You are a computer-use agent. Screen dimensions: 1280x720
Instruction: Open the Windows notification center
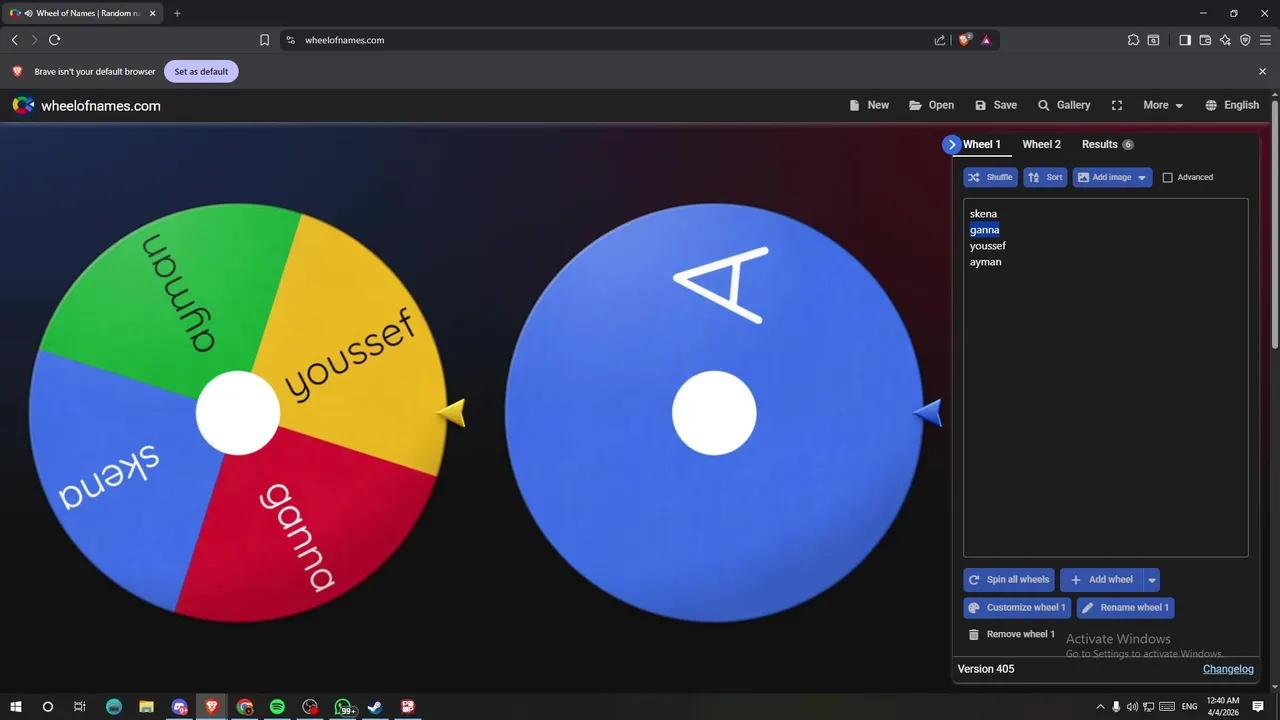pos(1258,707)
